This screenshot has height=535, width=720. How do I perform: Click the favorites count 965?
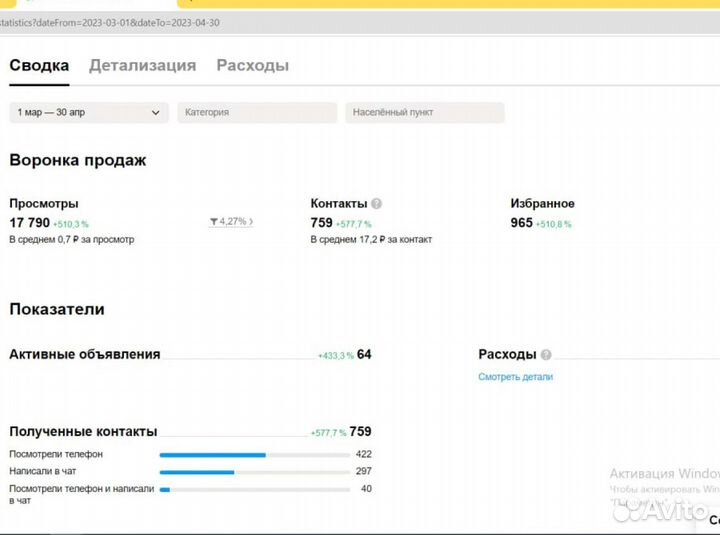point(522,223)
